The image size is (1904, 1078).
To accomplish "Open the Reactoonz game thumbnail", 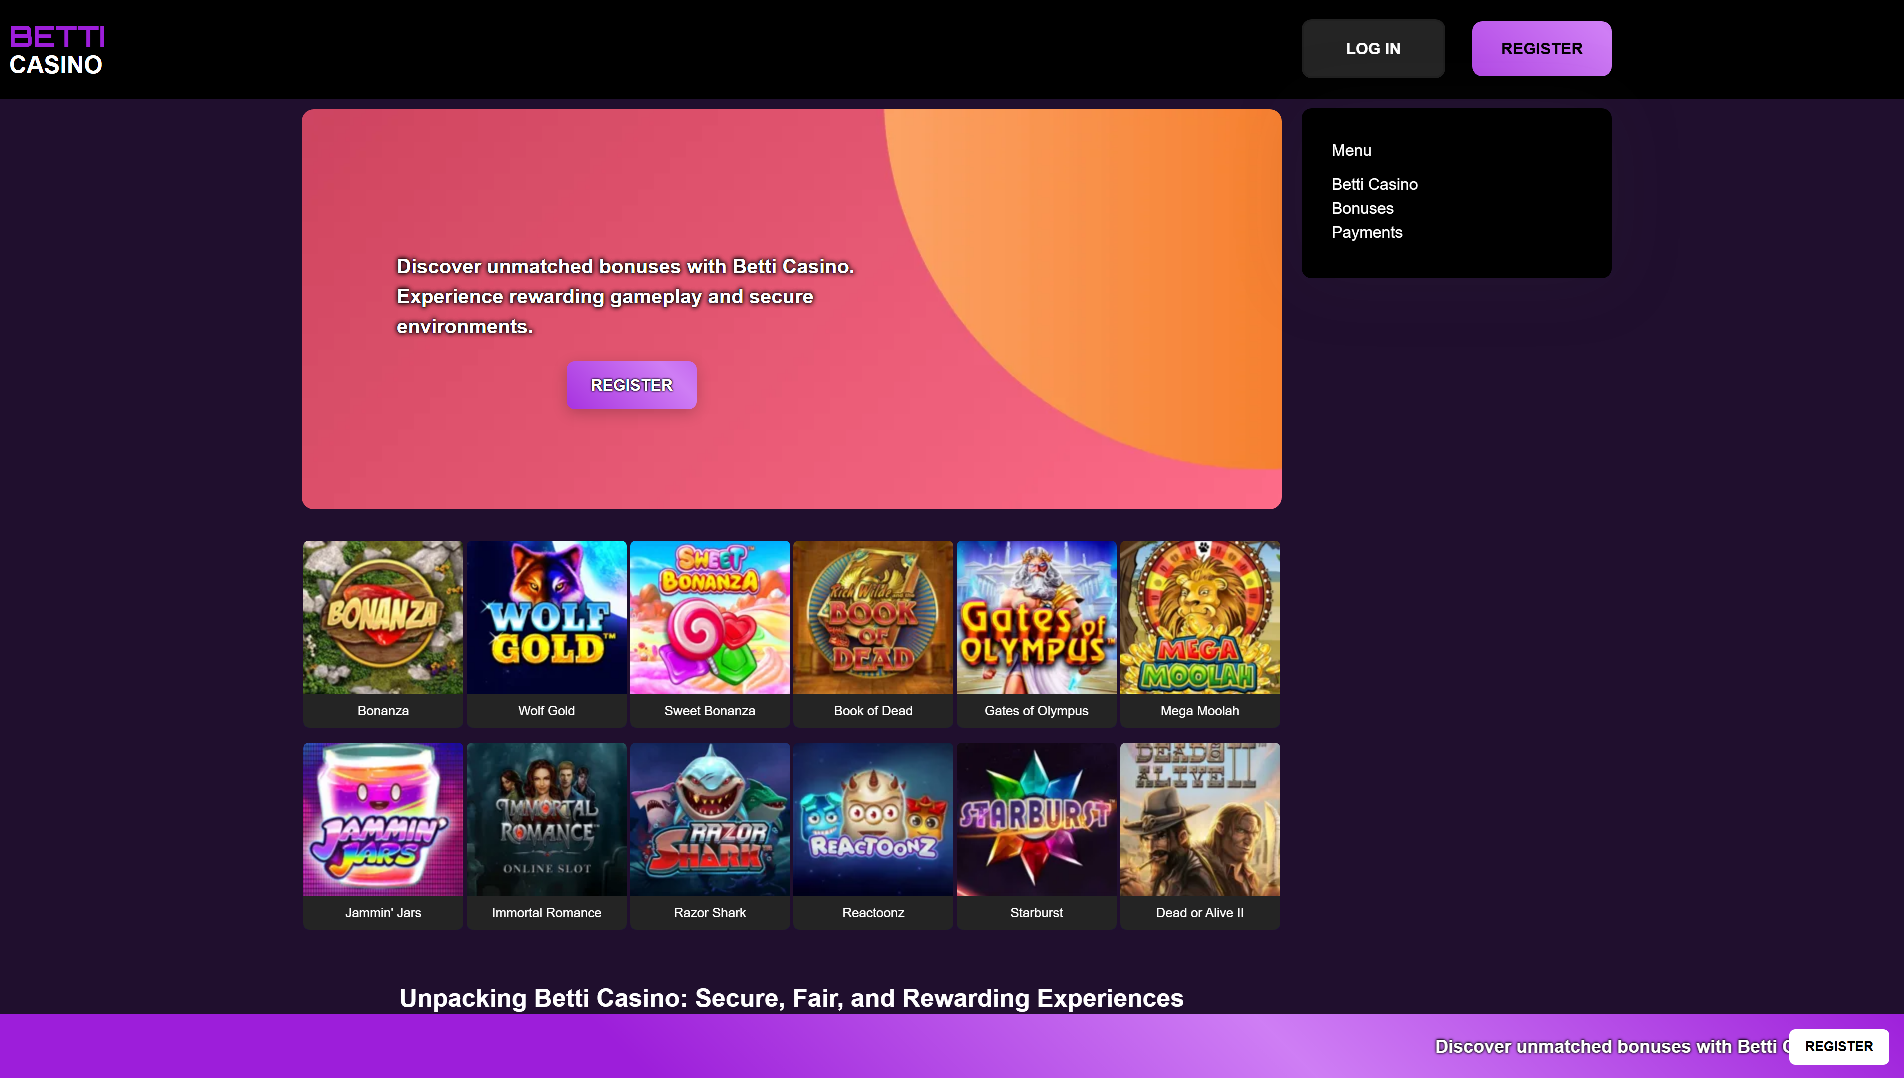I will [873, 819].
